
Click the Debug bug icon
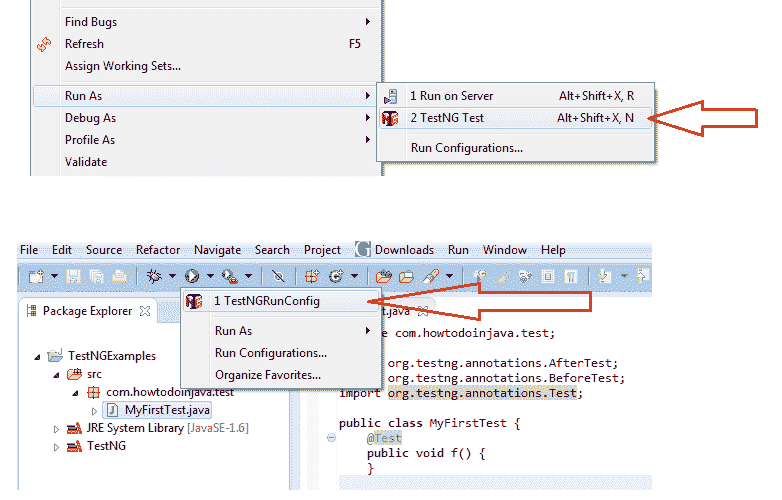pyautogui.click(x=154, y=276)
